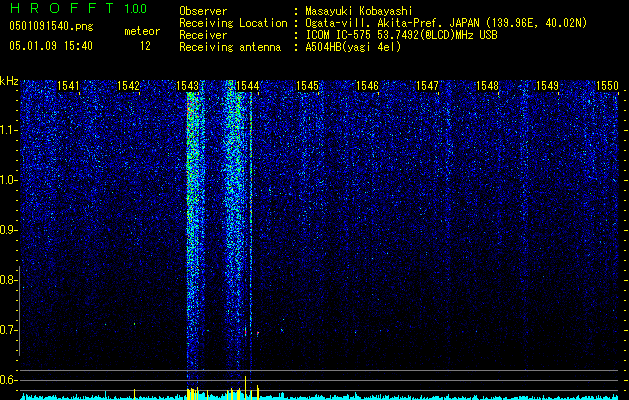Click the Receiver label
Screen dimensions: 629x400
pos(203,35)
